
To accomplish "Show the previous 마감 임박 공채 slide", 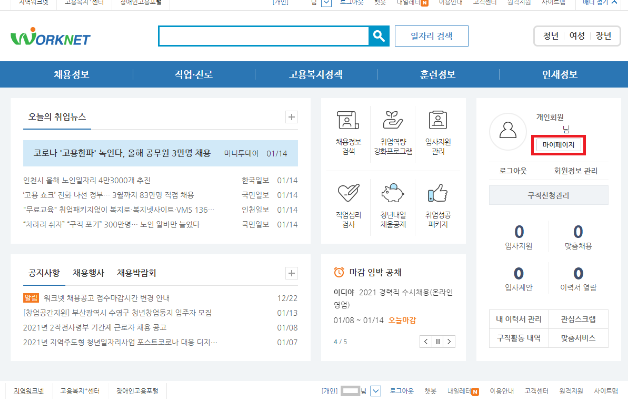I will pyautogui.click(x=425, y=342).
